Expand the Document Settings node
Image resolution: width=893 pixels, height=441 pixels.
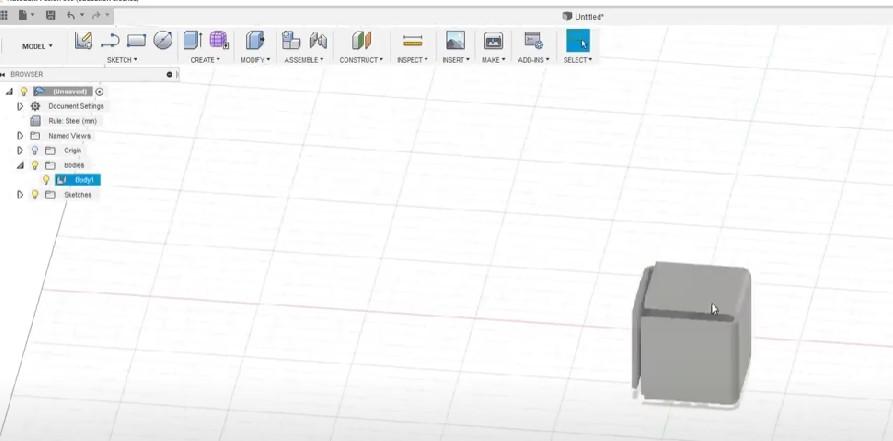(x=20, y=106)
